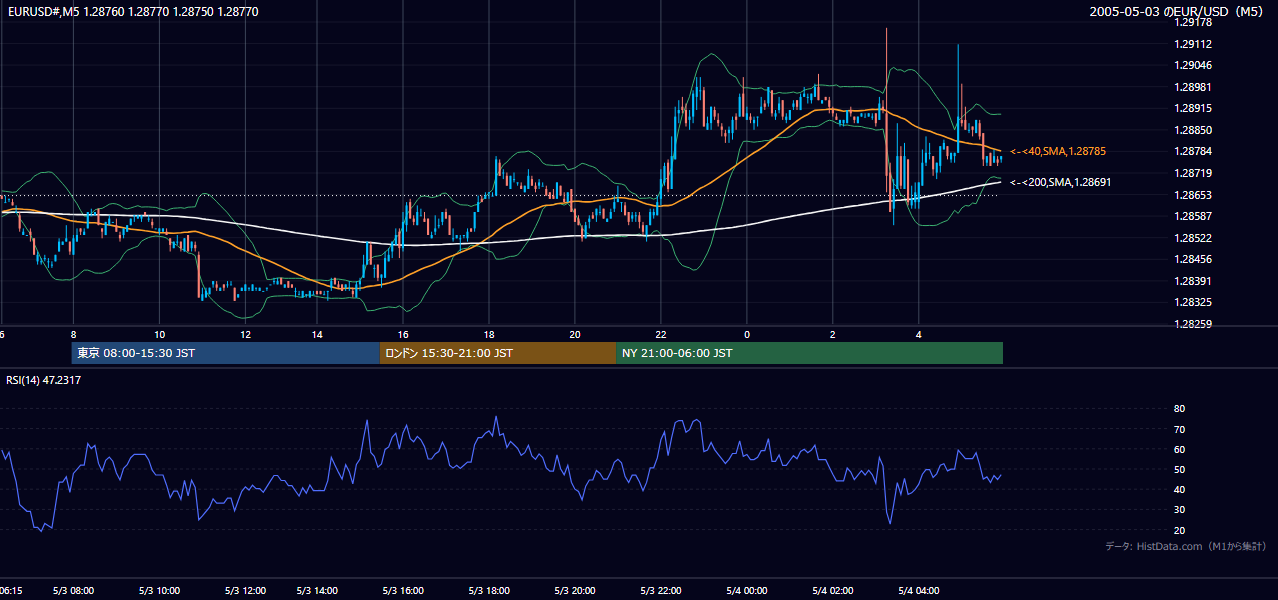This screenshot has height=600, width=1278.
Task: Click price level 1.28653 on the axis
Action: click(x=1192, y=195)
